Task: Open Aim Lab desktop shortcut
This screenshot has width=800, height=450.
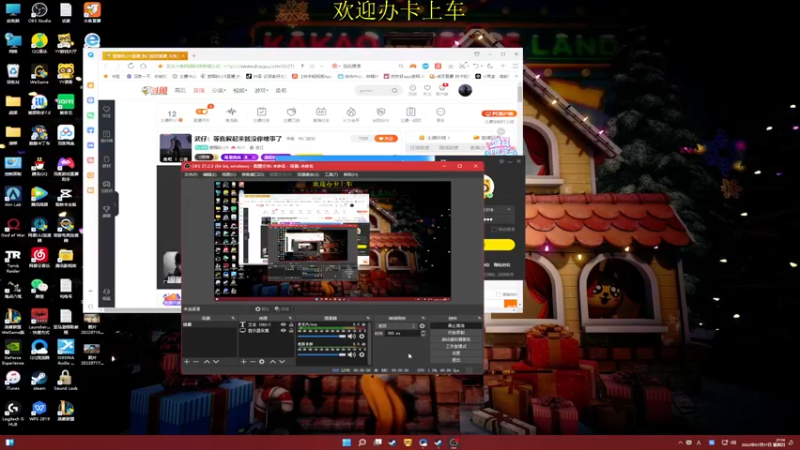Action: point(13,196)
